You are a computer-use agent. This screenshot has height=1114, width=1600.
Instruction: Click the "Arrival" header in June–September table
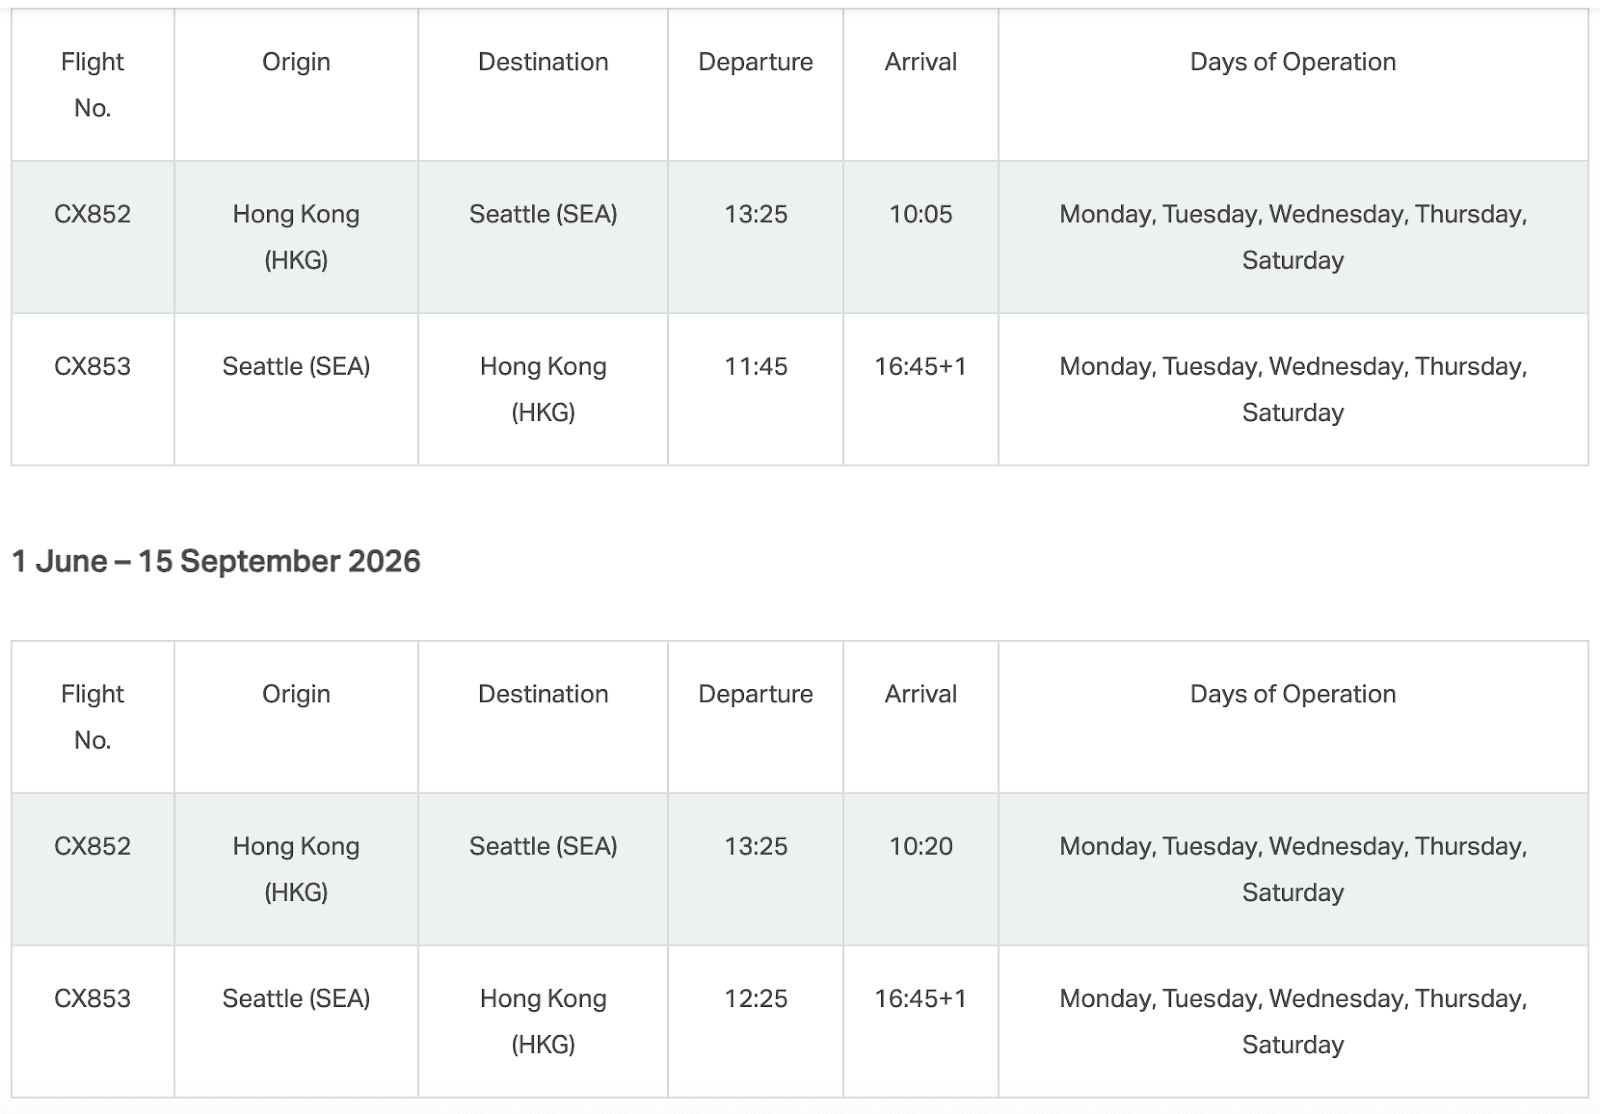[x=920, y=694]
